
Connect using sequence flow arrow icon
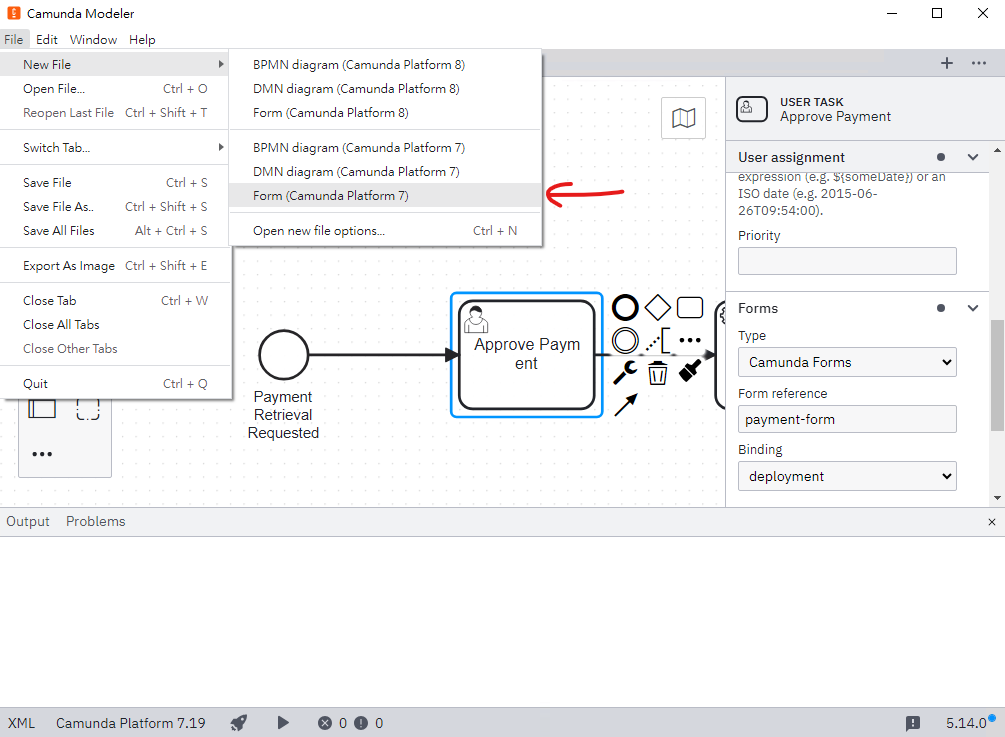[626, 404]
